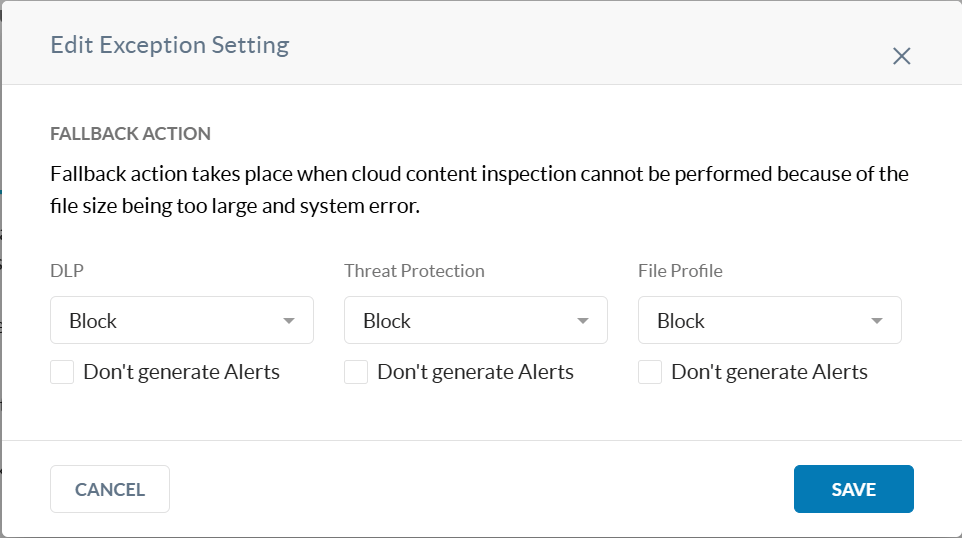The height and width of the screenshot is (538, 962).
Task: Click the fallback action description paragraph
Action: pos(479,191)
